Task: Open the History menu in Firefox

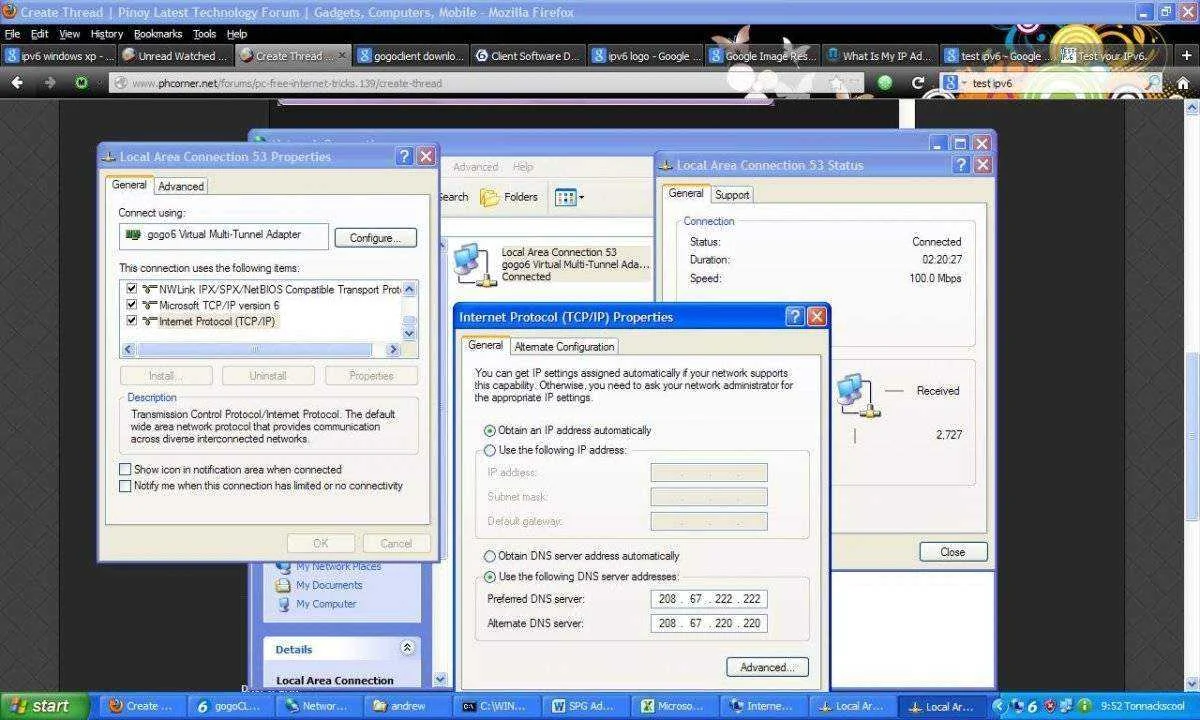Action: pyautogui.click(x=106, y=33)
